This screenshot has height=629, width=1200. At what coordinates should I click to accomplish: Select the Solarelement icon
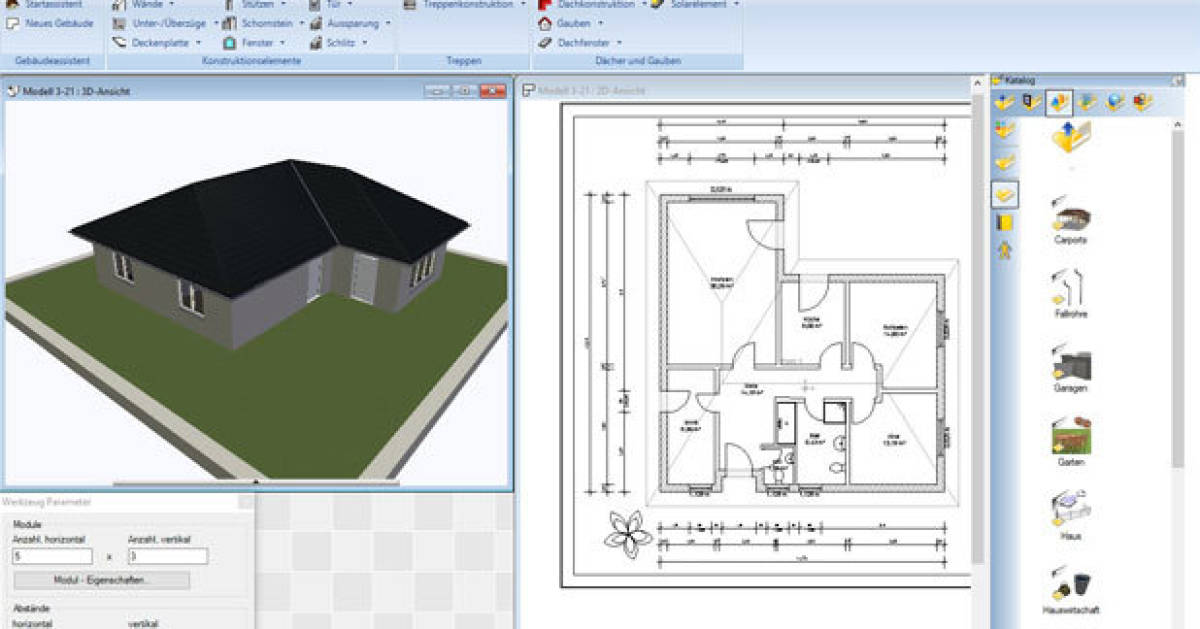pyautogui.click(x=656, y=4)
